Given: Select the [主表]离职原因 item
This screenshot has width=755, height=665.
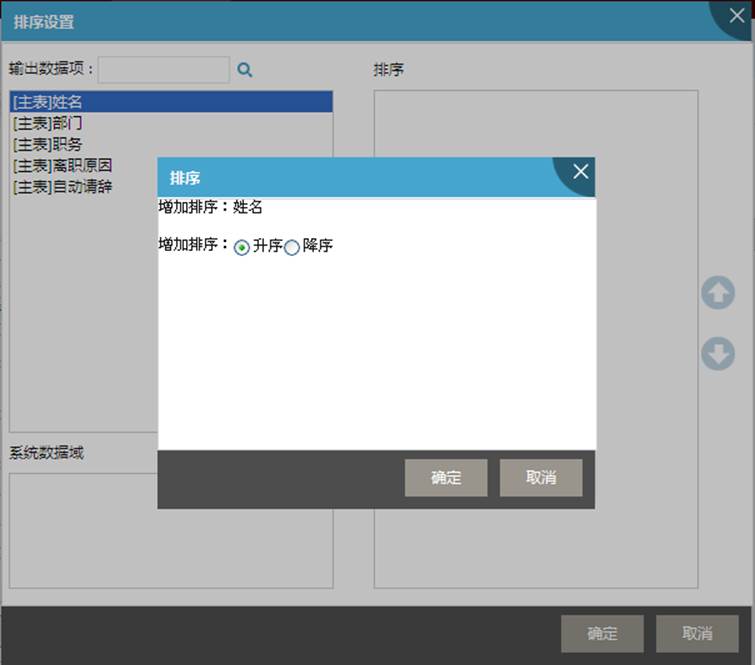Looking at the screenshot, I should coord(62,165).
